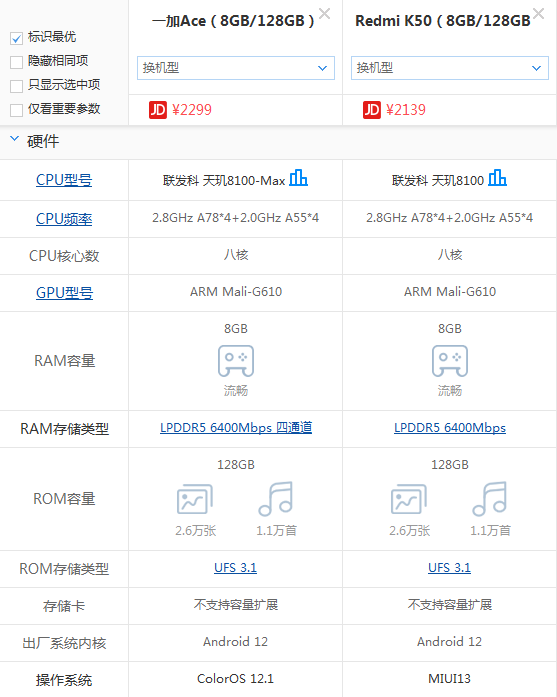This screenshot has height=697, width=557.
Task: Click the RAM容量 row label
Action: tap(64, 361)
